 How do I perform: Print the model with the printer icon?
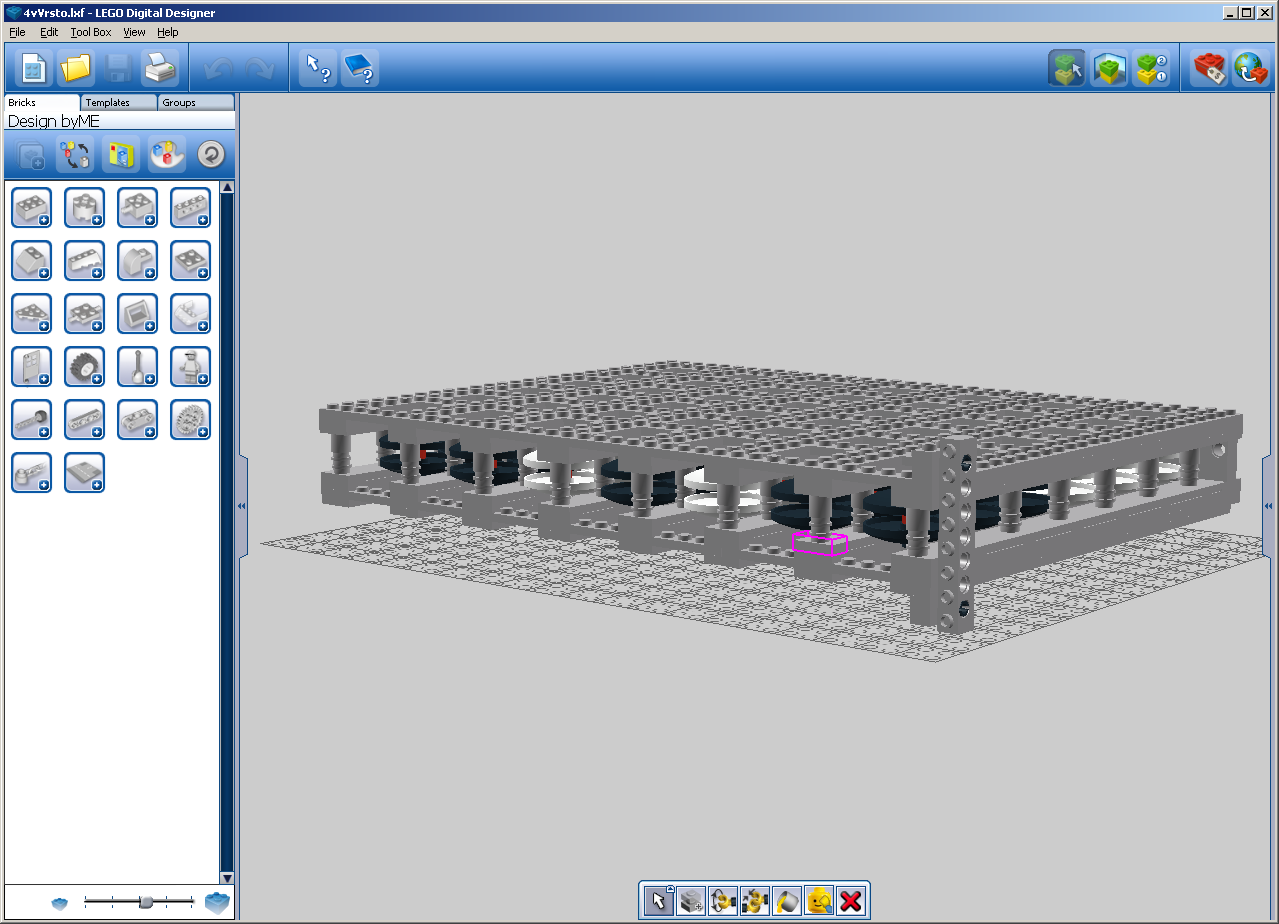point(160,68)
